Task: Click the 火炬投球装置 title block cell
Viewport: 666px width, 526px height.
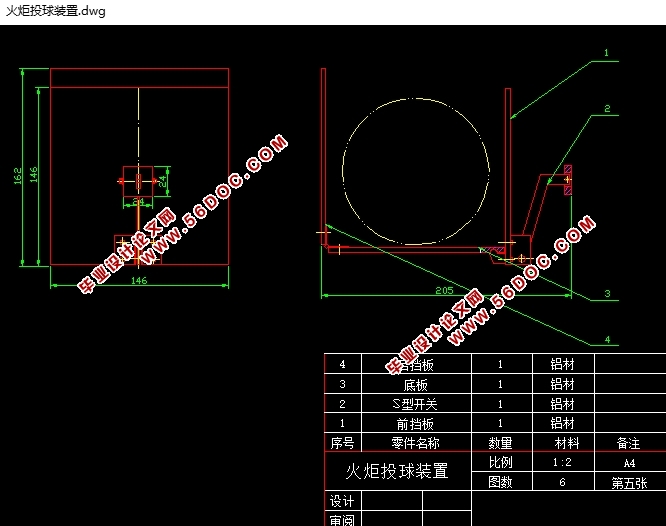Action: click(397, 471)
